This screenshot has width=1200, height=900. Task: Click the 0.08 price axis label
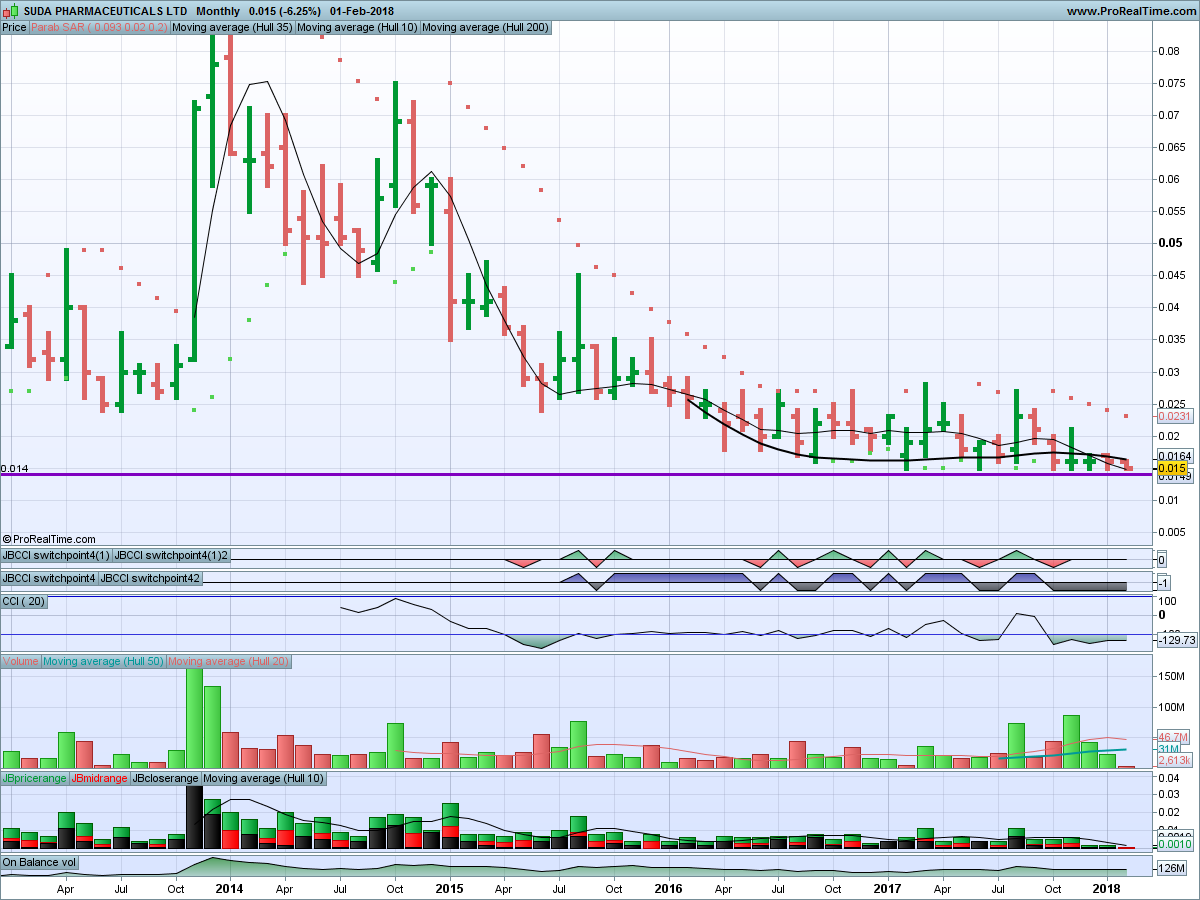coord(1170,51)
